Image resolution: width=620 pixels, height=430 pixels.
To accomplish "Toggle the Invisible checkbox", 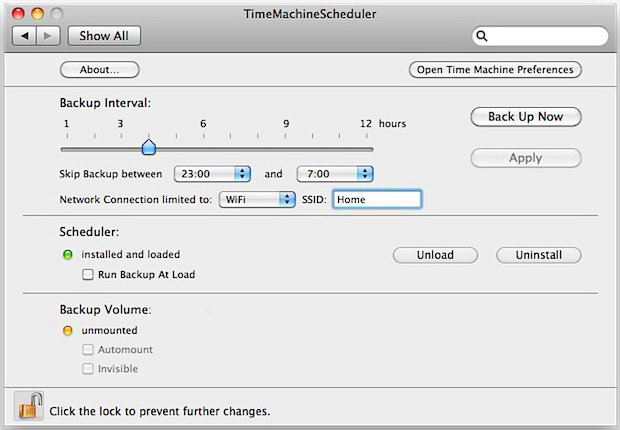I will (x=88, y=369).
